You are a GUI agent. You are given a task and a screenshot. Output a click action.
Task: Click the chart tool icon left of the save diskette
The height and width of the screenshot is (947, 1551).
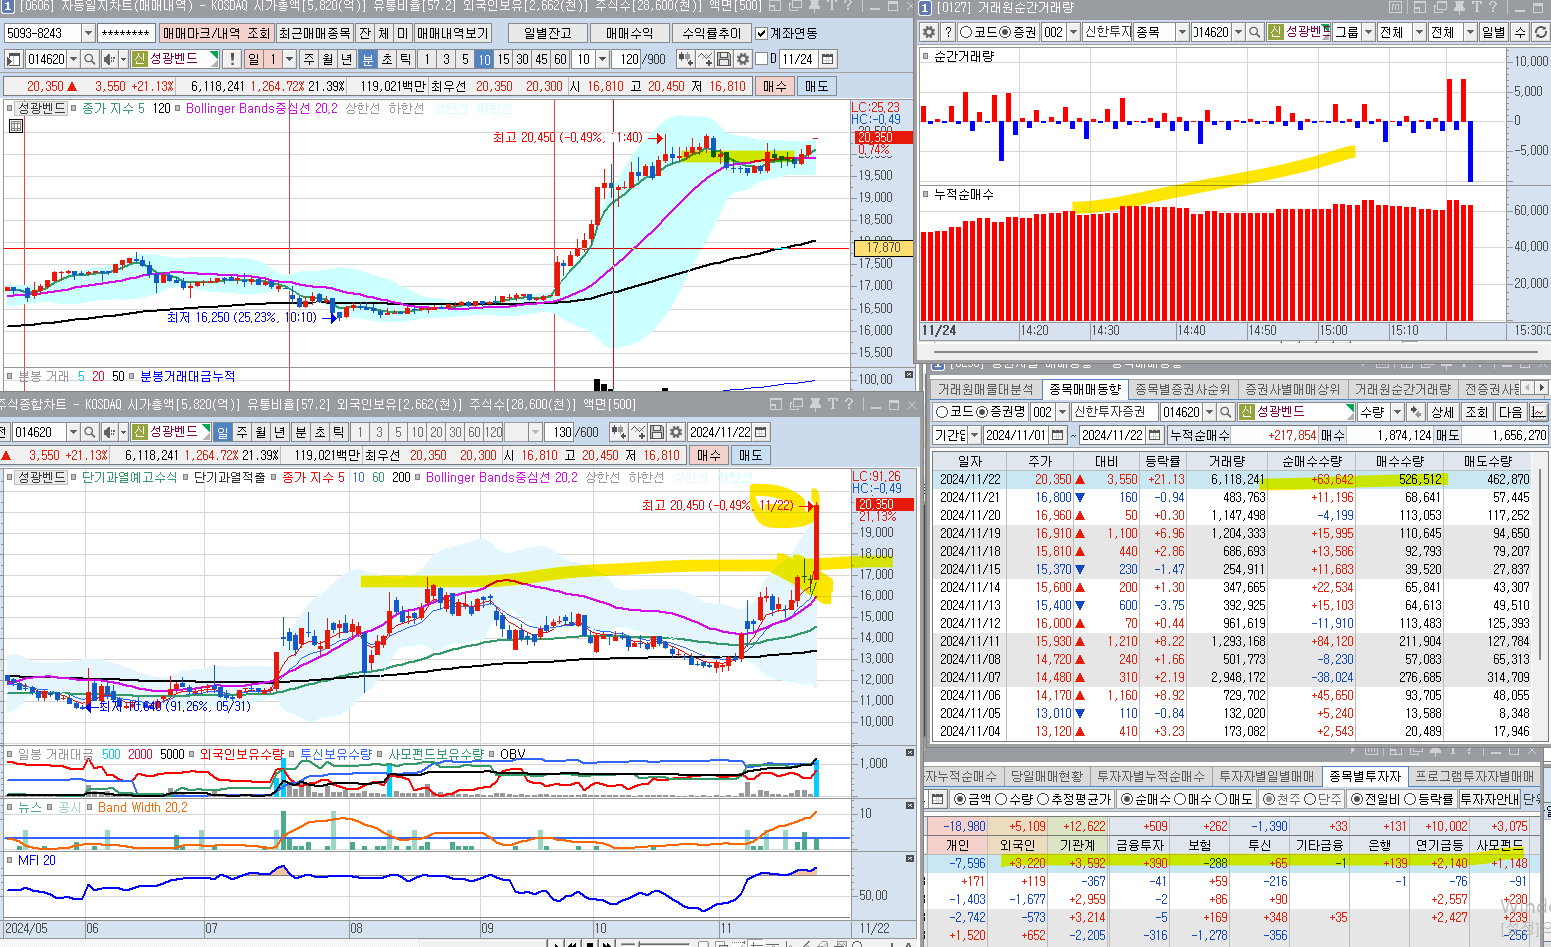pyautogui.click(x=705, y=59)
